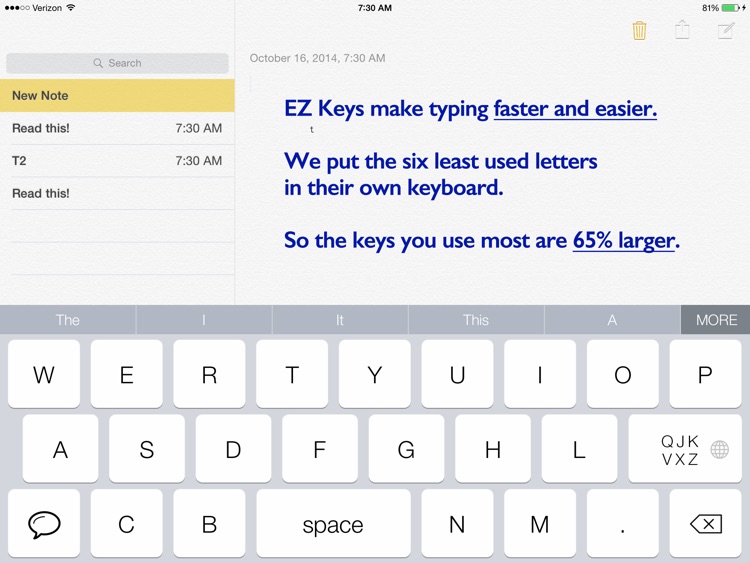Viewport: 750px width, 563px height.
Task: Select the "New Note" entry
Action: pos(117,96)
